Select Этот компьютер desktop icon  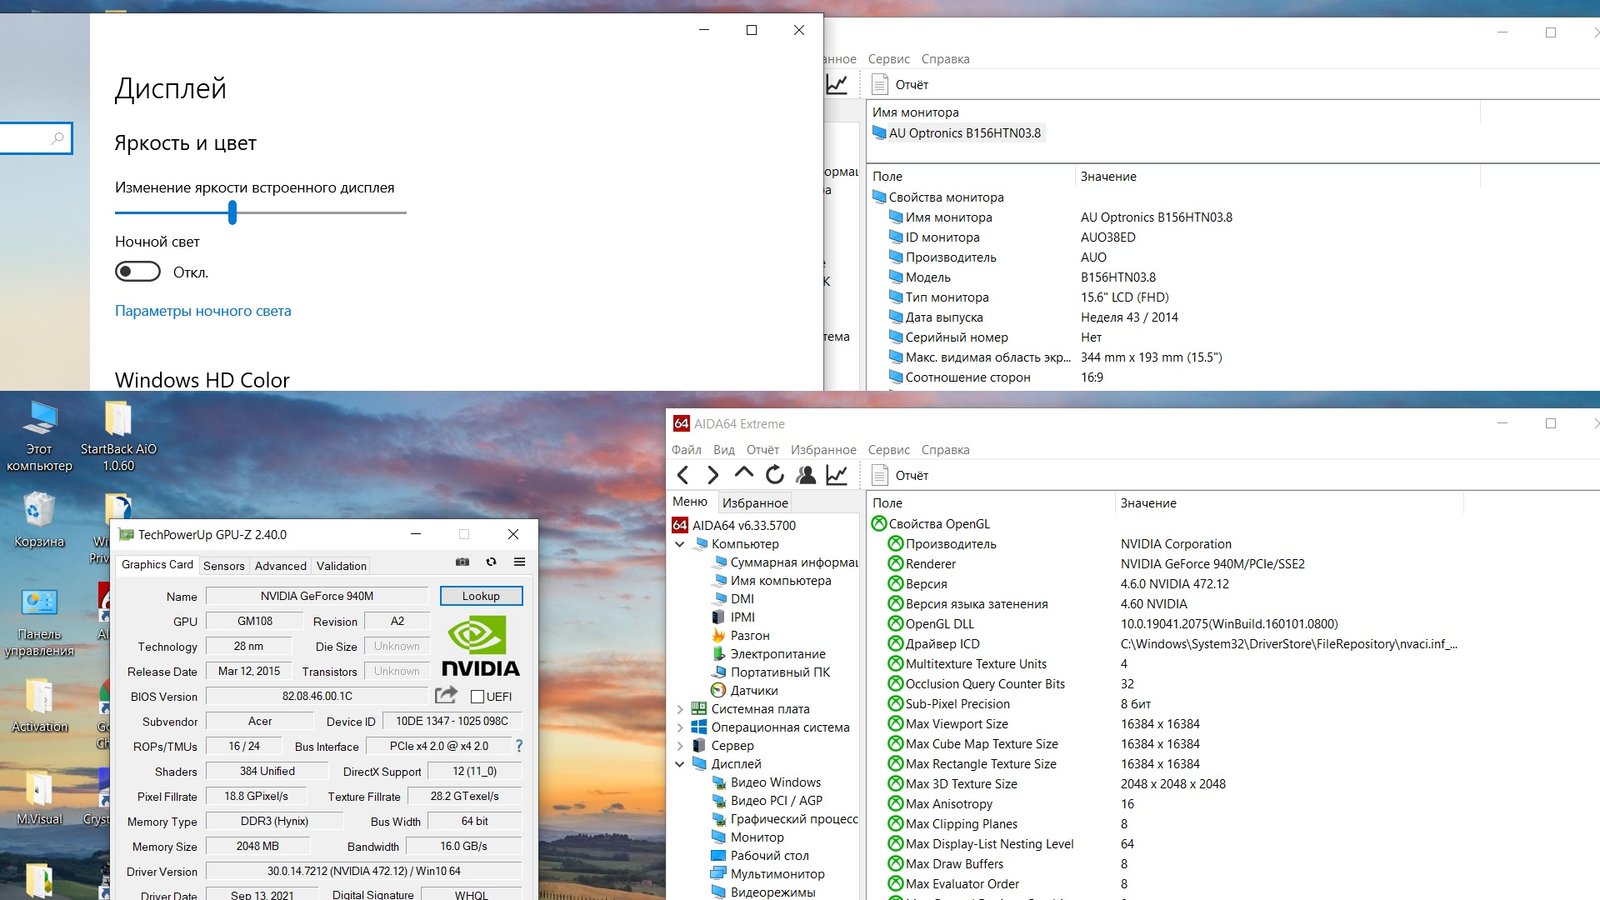pyautogui.click(x=40, y=435)
